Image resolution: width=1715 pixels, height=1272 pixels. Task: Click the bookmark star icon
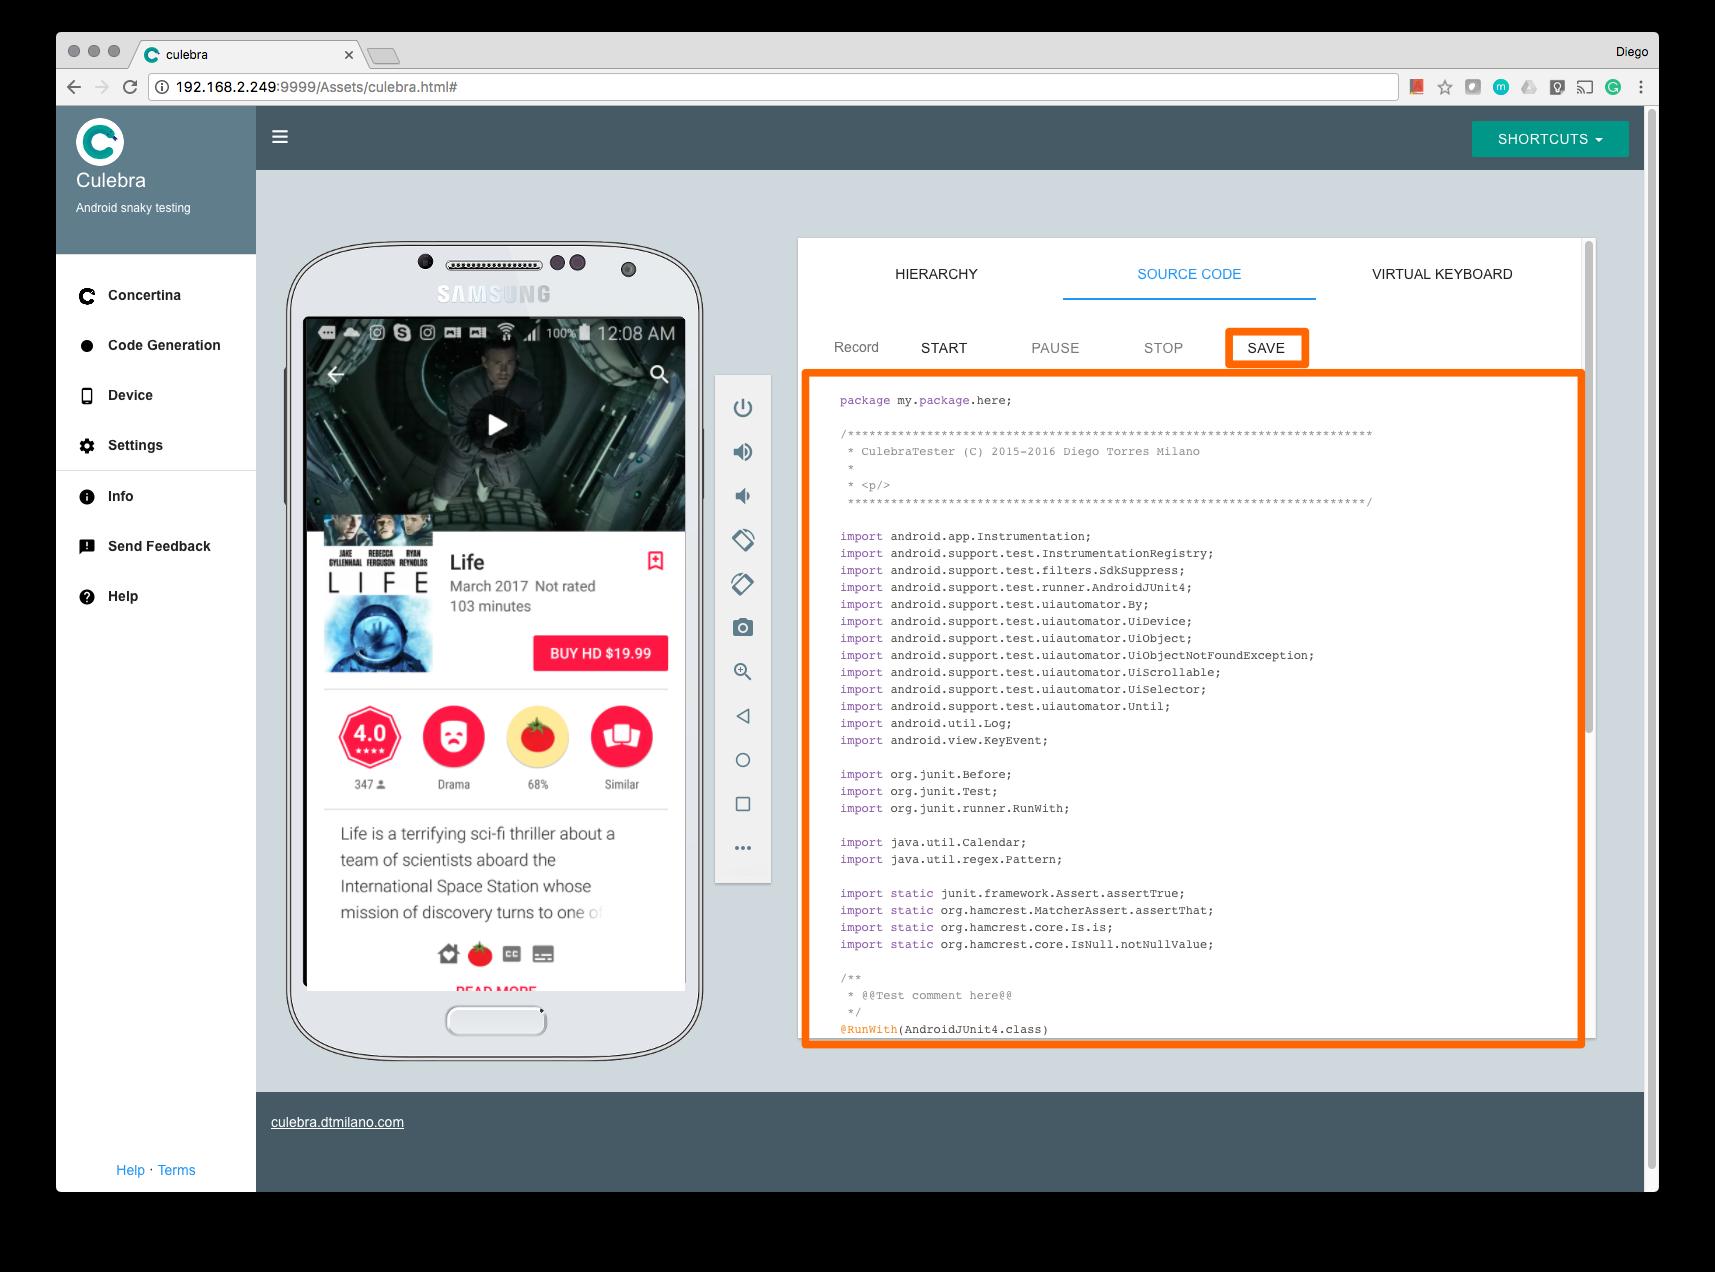1445,87
